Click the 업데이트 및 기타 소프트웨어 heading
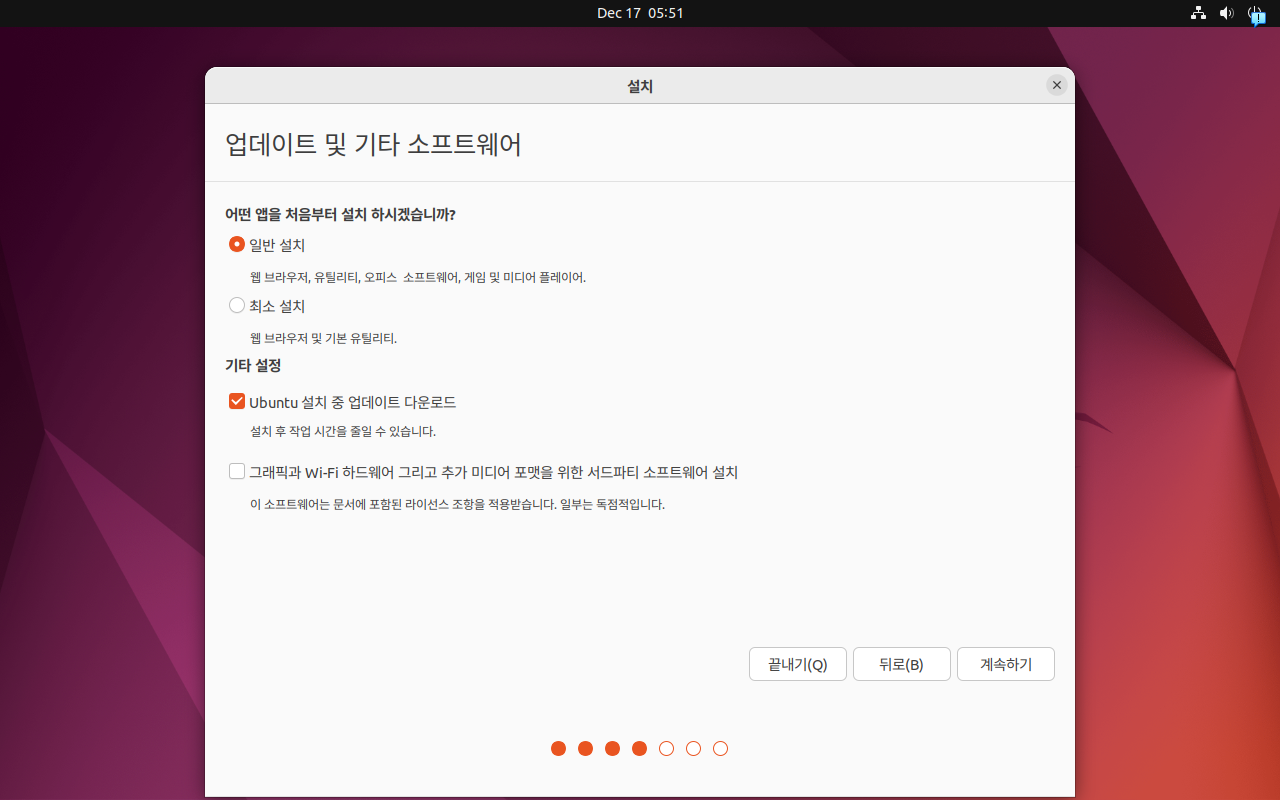Screen dimensions: 1280x800 coord(374,144)
